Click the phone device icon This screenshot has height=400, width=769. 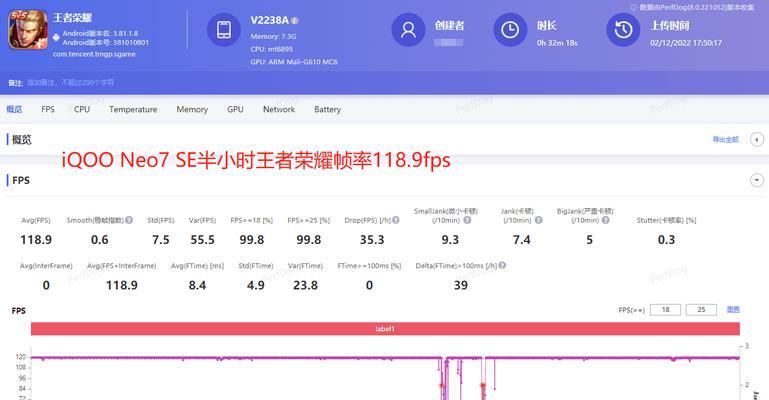(x=224, y=29)
